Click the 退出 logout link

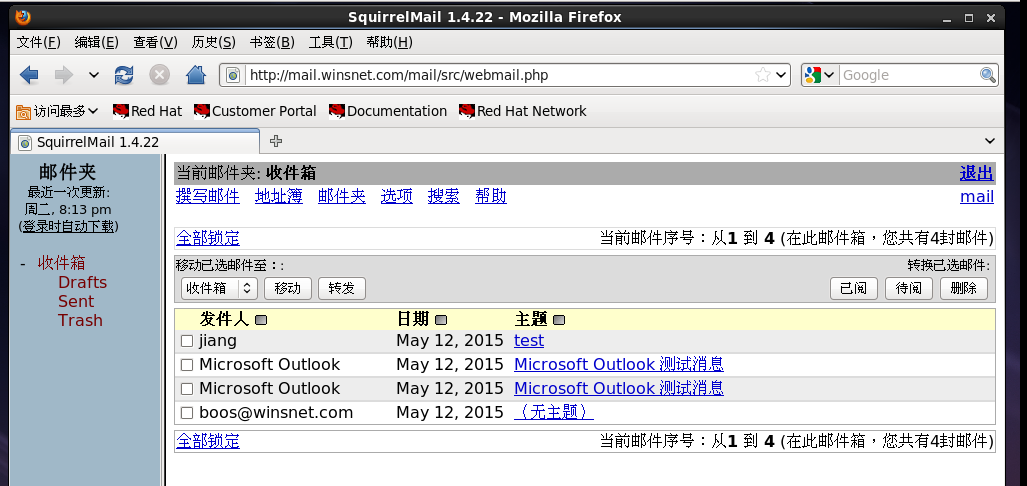click(977, 174)
